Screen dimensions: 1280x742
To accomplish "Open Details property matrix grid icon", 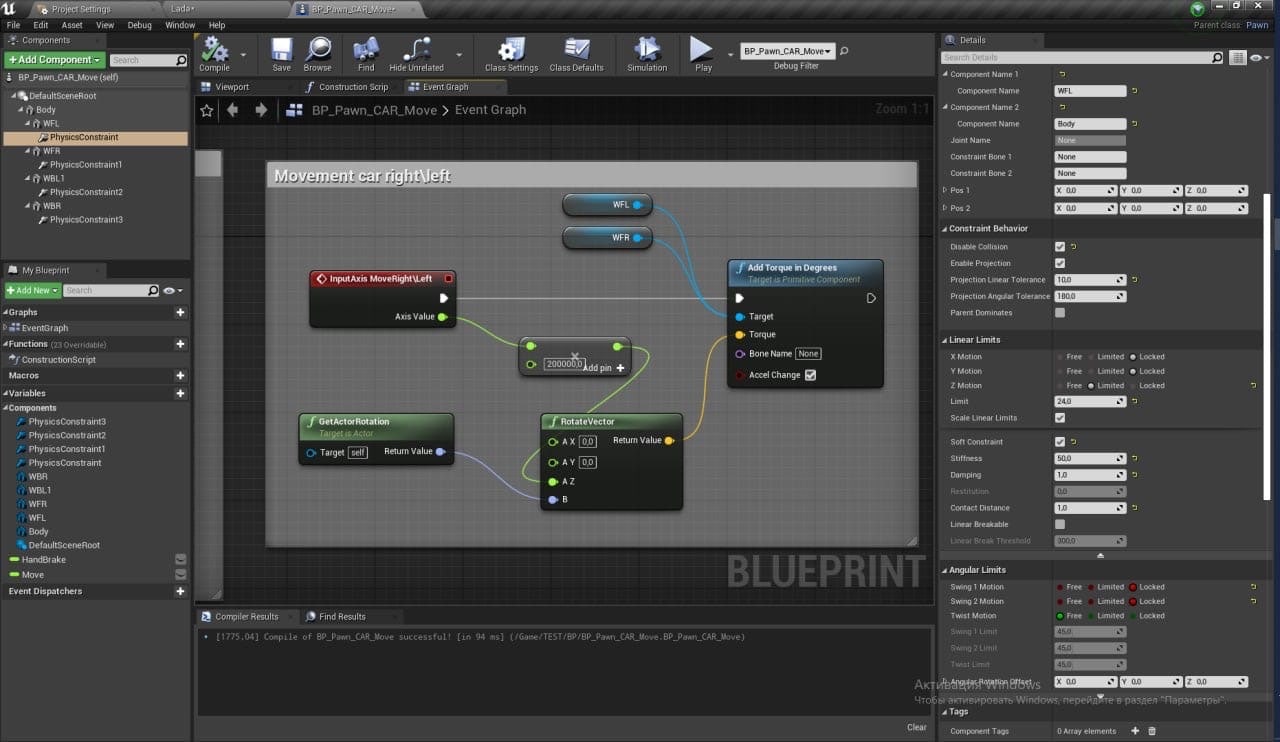I will (x=1238, y=58).
